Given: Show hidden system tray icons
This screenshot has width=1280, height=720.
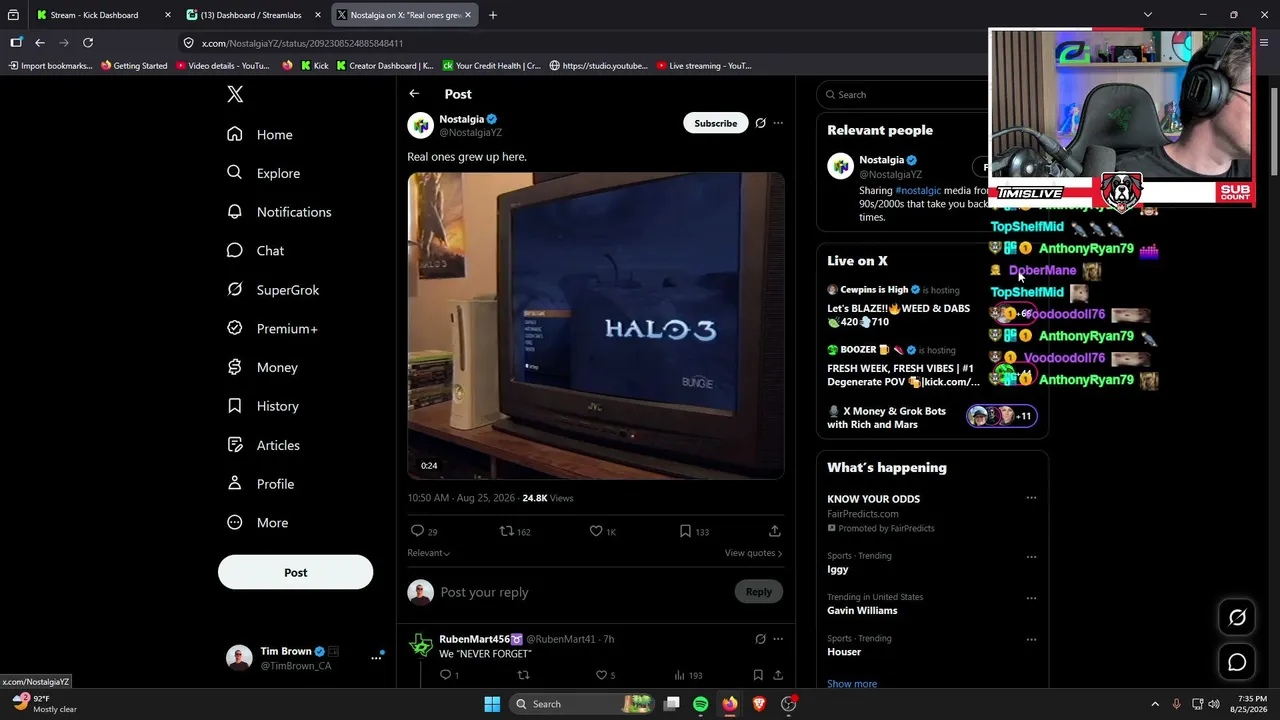Looking at the screenshot, I should pyautogui.click(x=1155, y=704).
